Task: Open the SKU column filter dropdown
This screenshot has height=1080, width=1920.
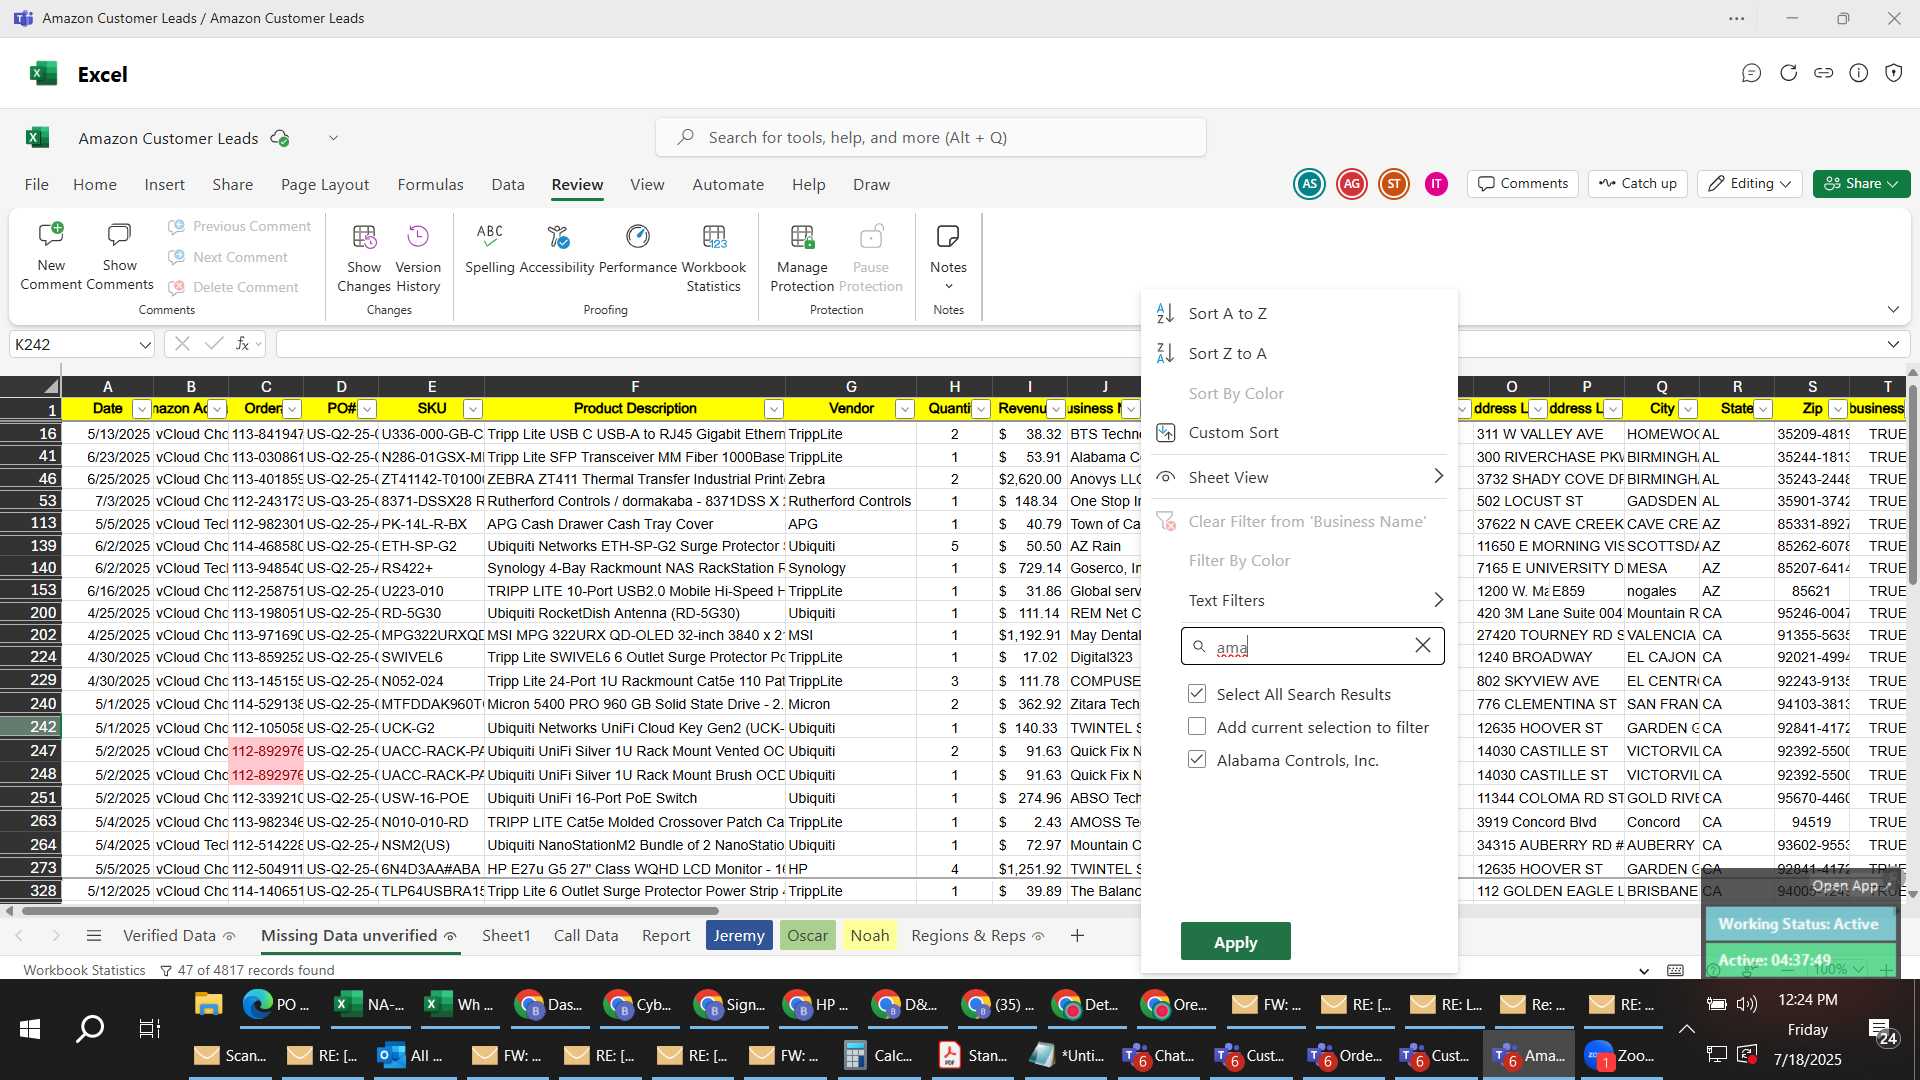Action: tap(472, 409)
